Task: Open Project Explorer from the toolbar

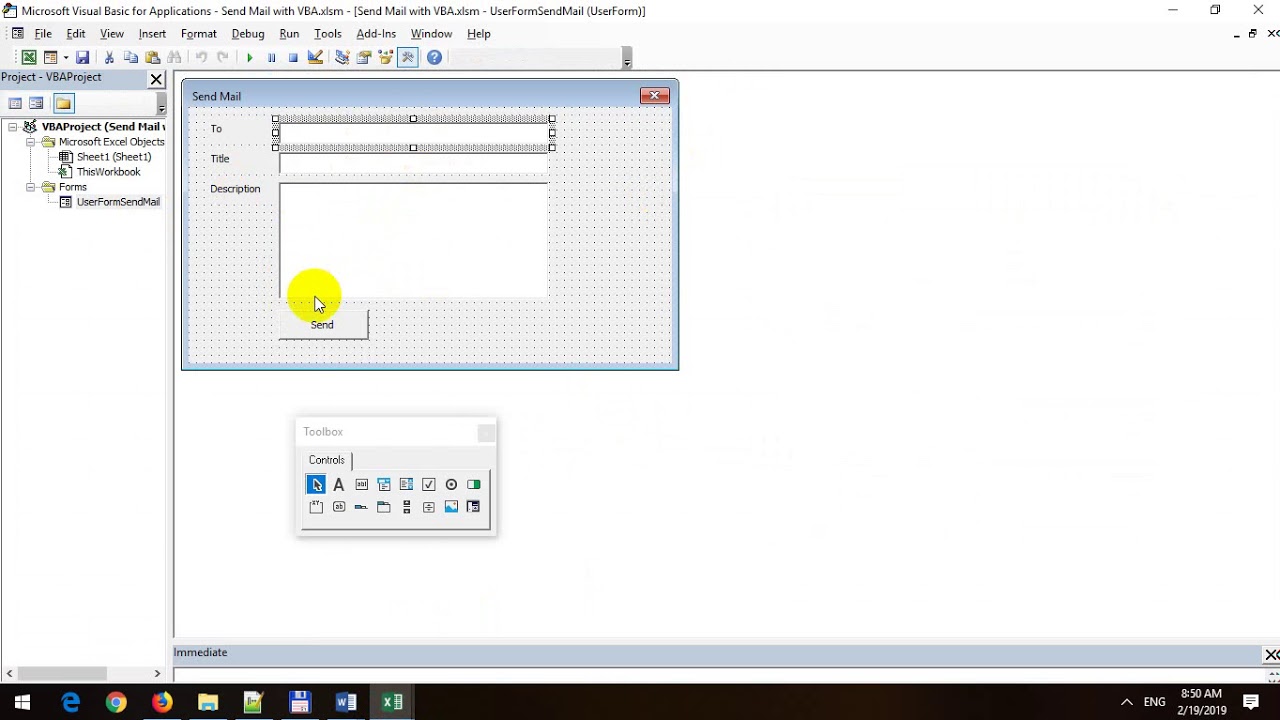Action: (x=342, y=58)
